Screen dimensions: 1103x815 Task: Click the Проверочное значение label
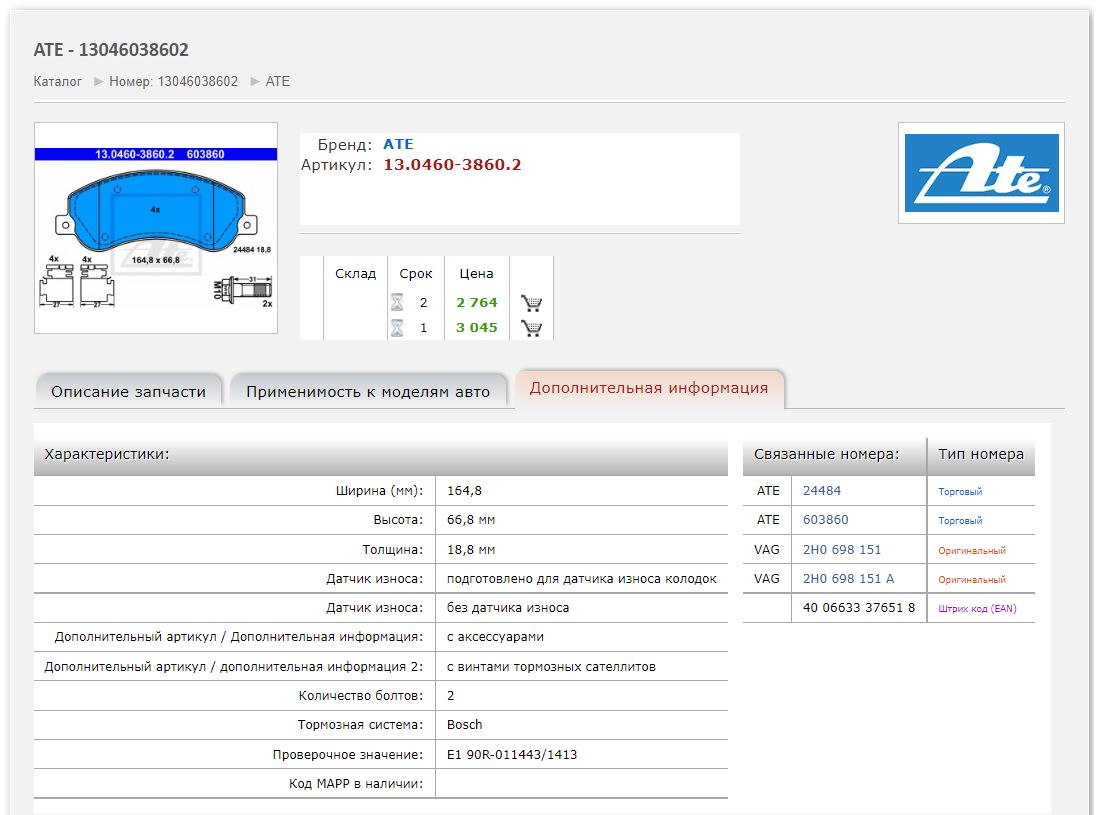pyautogui.click(x=348, y=755)
